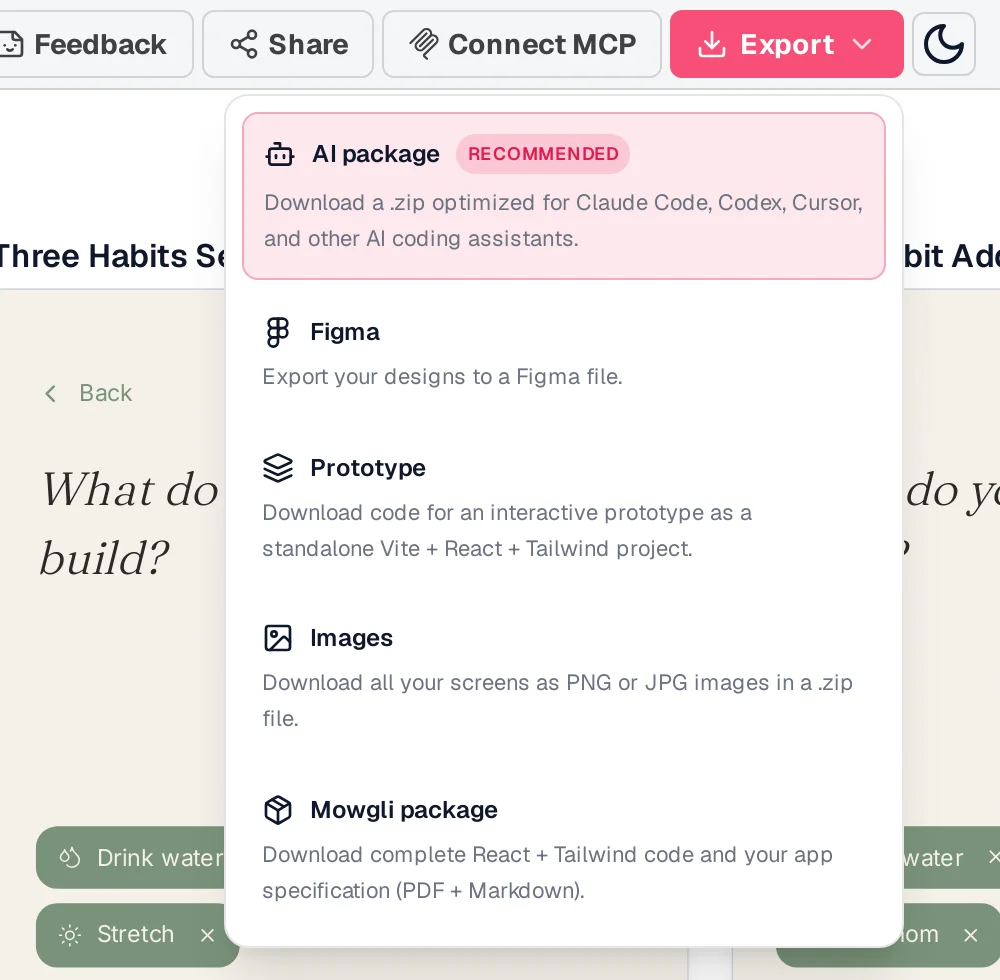The image size is (1000, 980).
Task: Click the layers icon next to Prototype
Action: tap(278, 468)
